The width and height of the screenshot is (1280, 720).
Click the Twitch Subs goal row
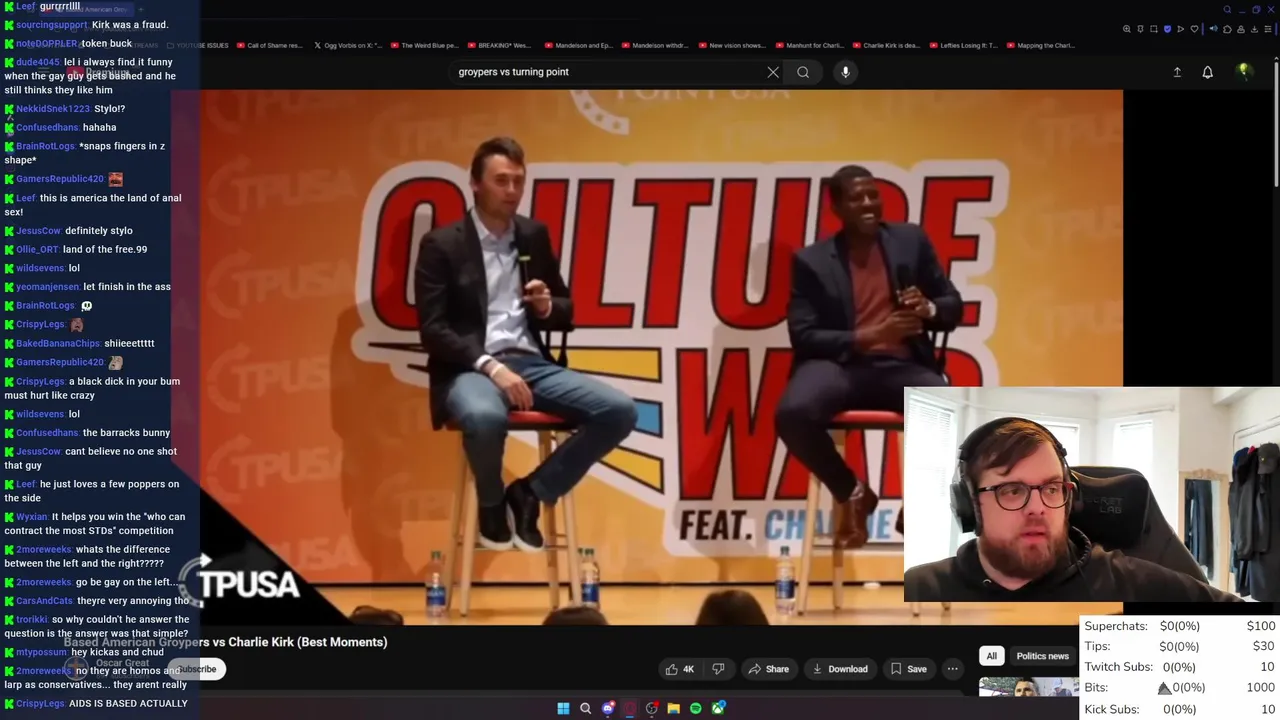coord(1180,667)
